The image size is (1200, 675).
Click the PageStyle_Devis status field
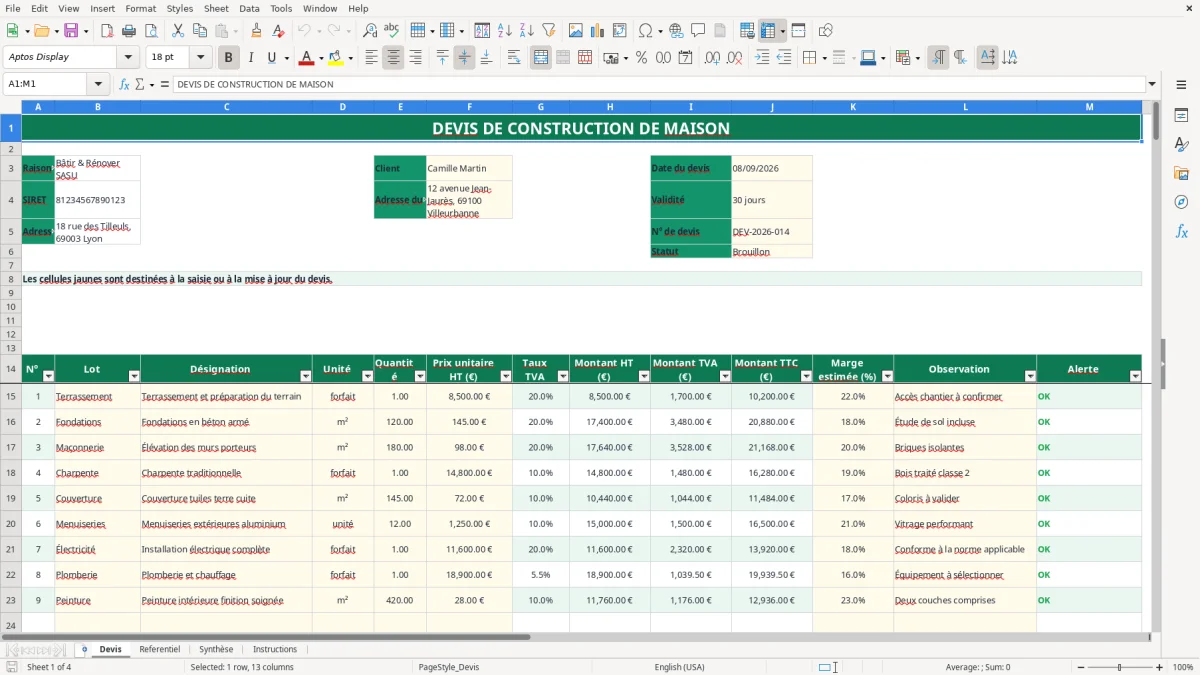point(448,667)
